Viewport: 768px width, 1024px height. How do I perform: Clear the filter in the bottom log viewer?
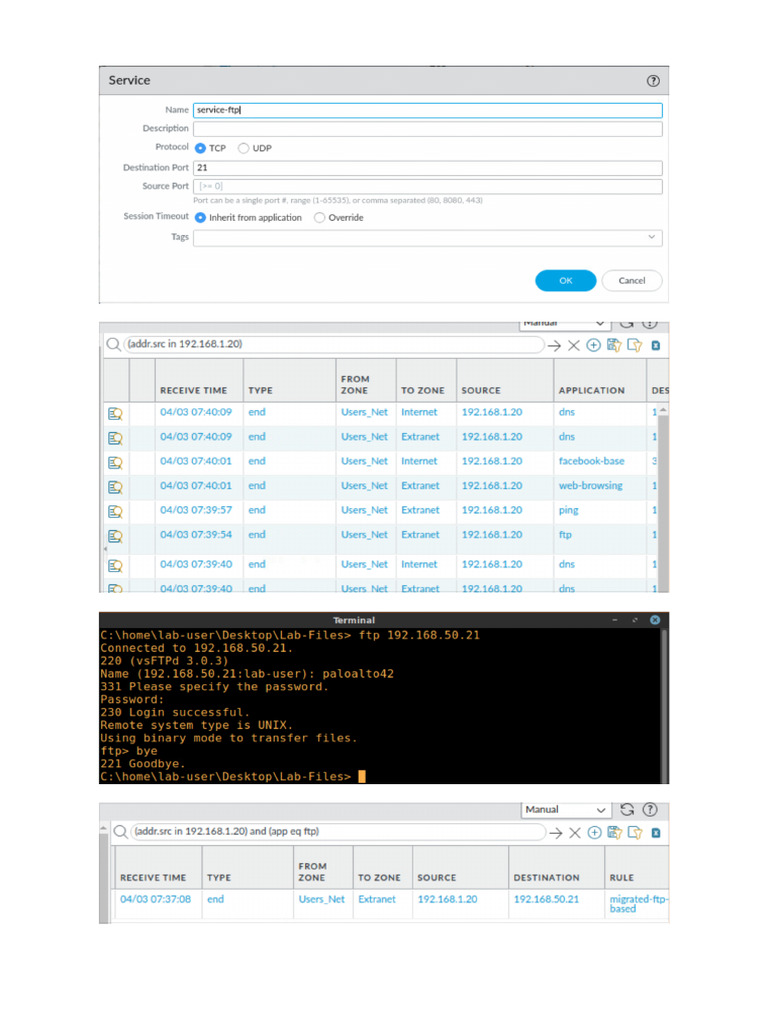tap(573, 831)
